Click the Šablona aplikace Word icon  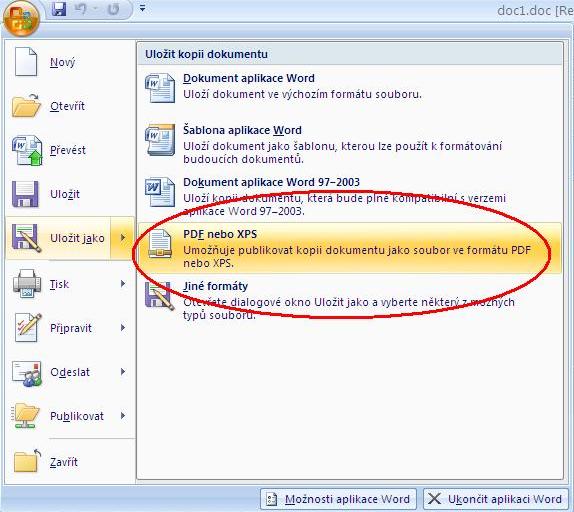click(160, 140)
